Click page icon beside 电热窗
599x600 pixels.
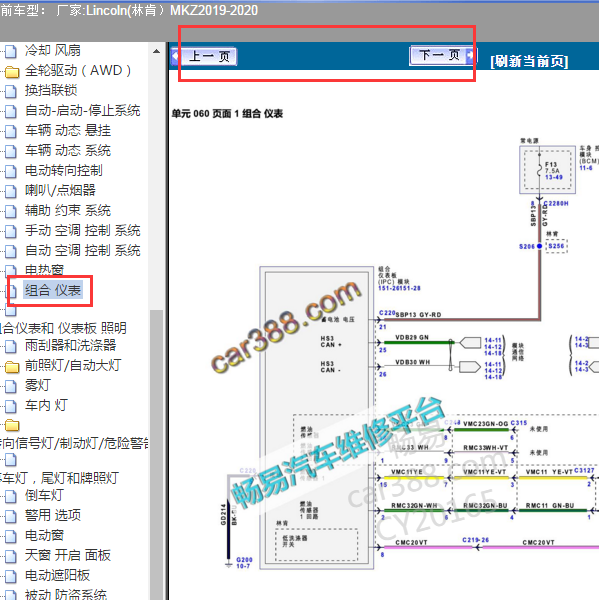11,271
